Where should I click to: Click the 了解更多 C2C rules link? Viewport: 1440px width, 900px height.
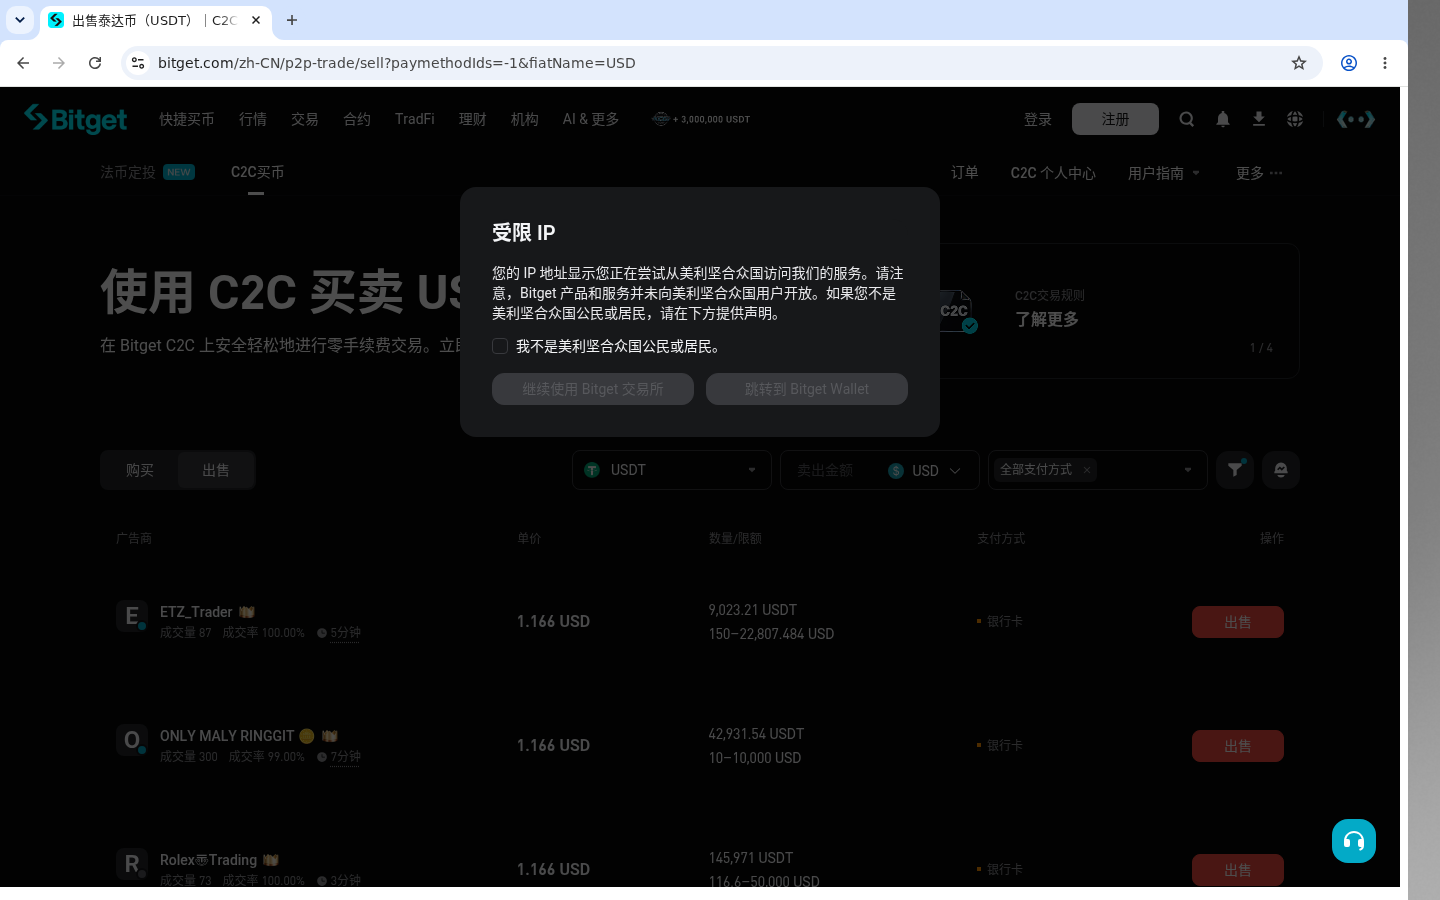1047,319
